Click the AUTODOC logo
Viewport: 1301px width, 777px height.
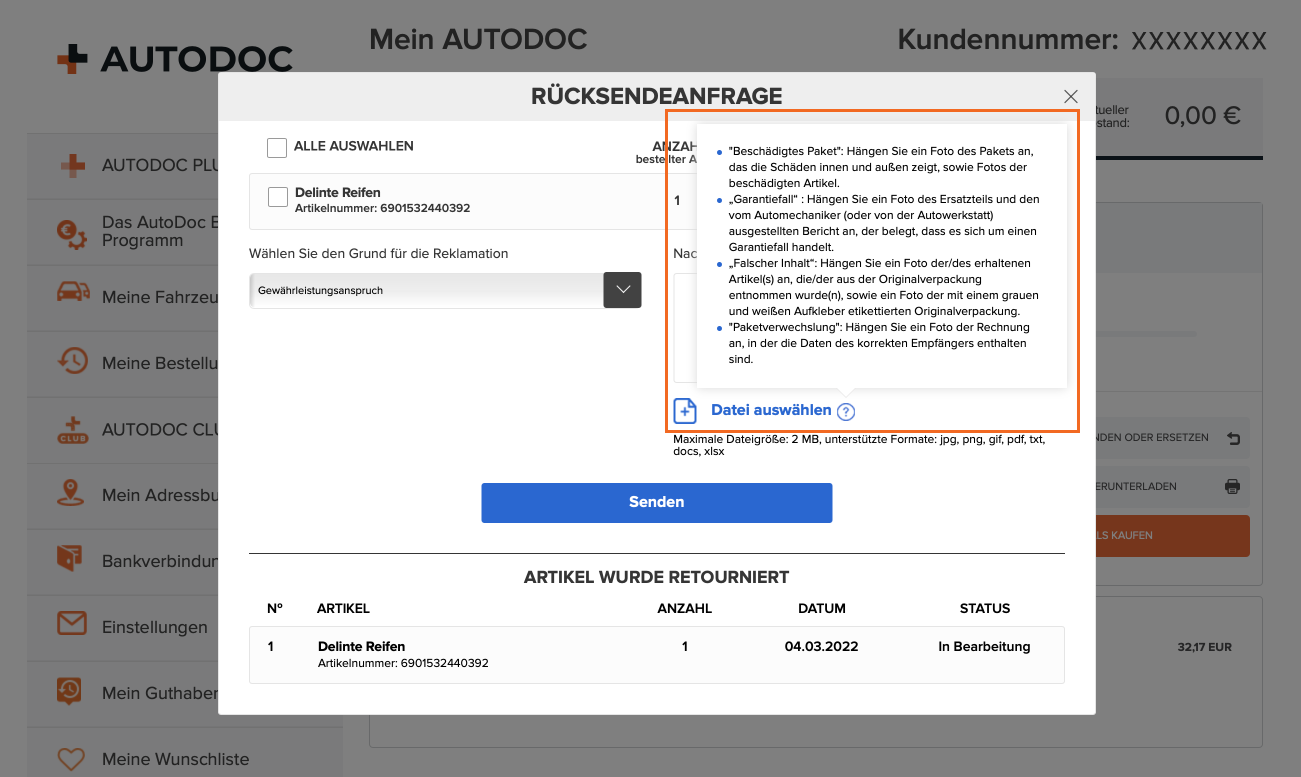point(174,59)
